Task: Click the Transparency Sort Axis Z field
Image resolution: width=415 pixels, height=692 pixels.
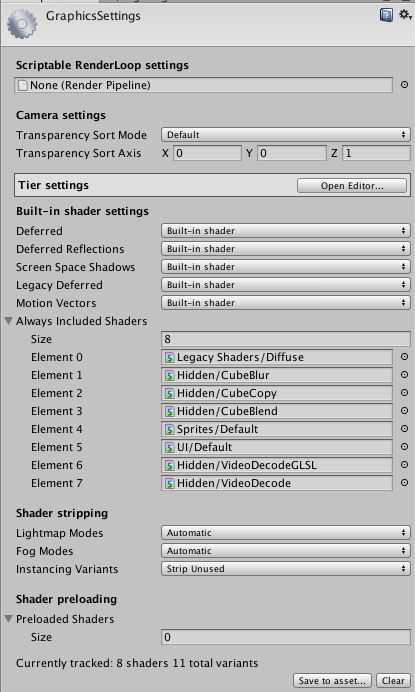Action: pos(376,153)
